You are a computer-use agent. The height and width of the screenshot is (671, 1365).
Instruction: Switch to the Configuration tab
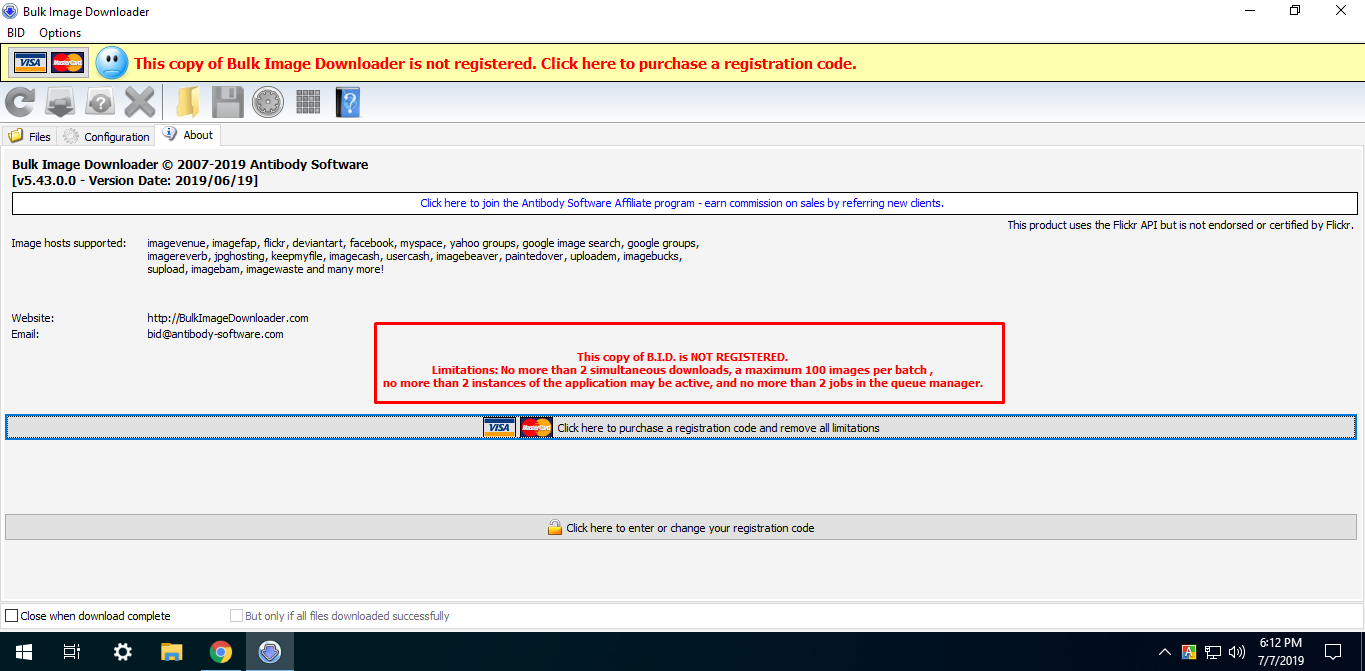(105, 136)
